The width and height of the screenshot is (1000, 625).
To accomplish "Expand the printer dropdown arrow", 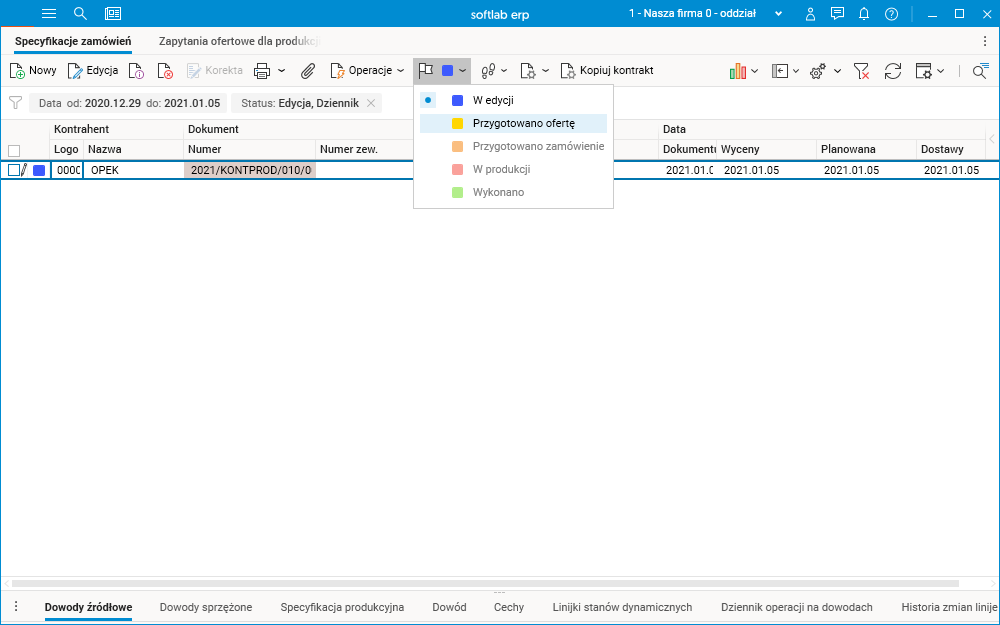I will tap(281, 71).
